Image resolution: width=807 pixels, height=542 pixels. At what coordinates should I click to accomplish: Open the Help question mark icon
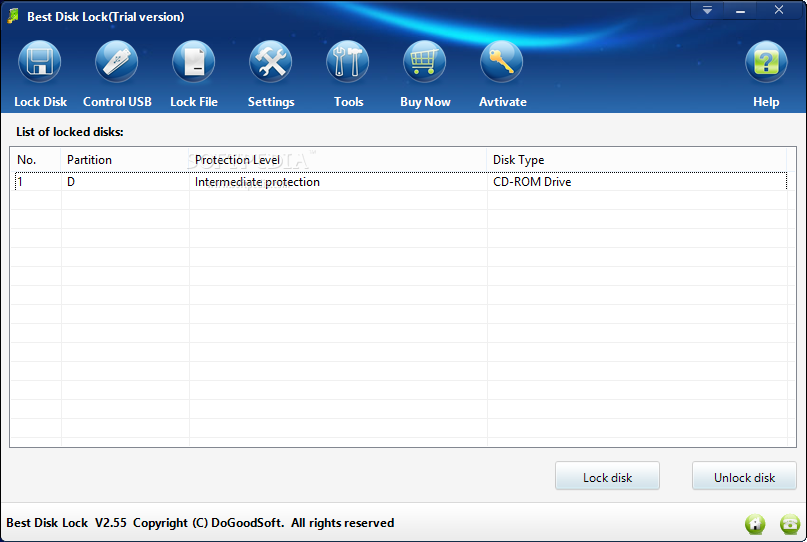[x=766, y=62]
